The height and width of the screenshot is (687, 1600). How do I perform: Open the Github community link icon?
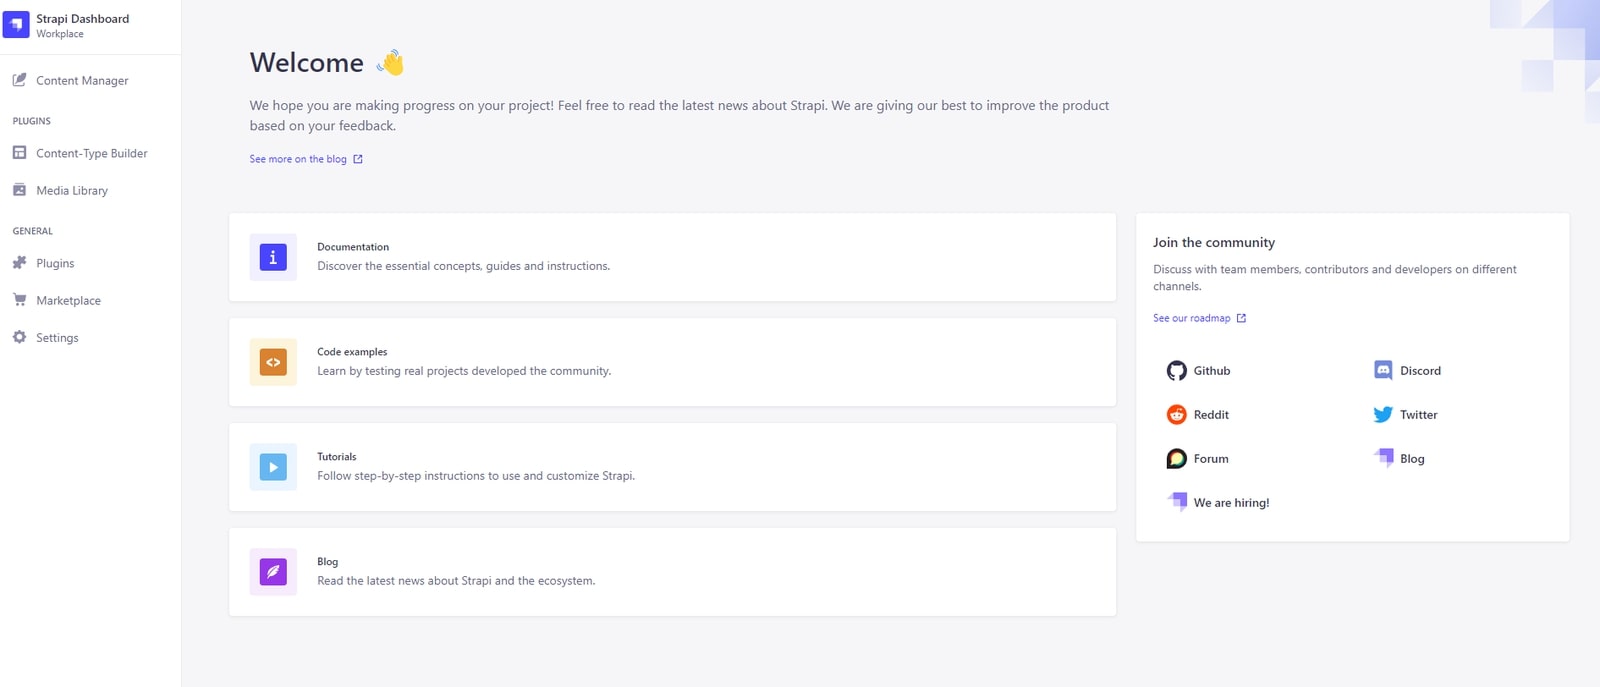1176,371
